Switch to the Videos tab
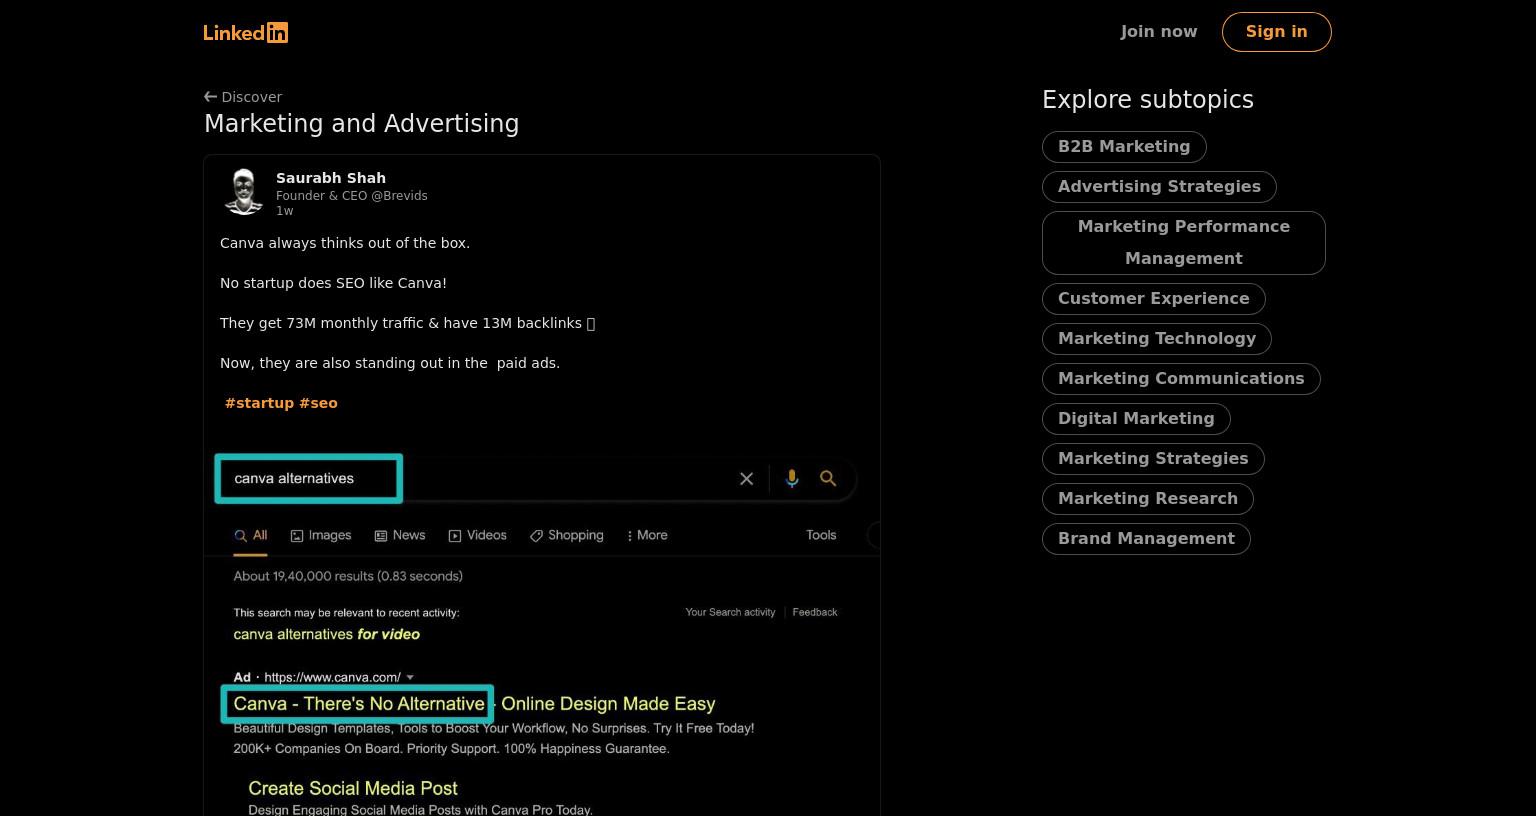The height and width of the screenshot is (816, 1536). pos(478,536)
